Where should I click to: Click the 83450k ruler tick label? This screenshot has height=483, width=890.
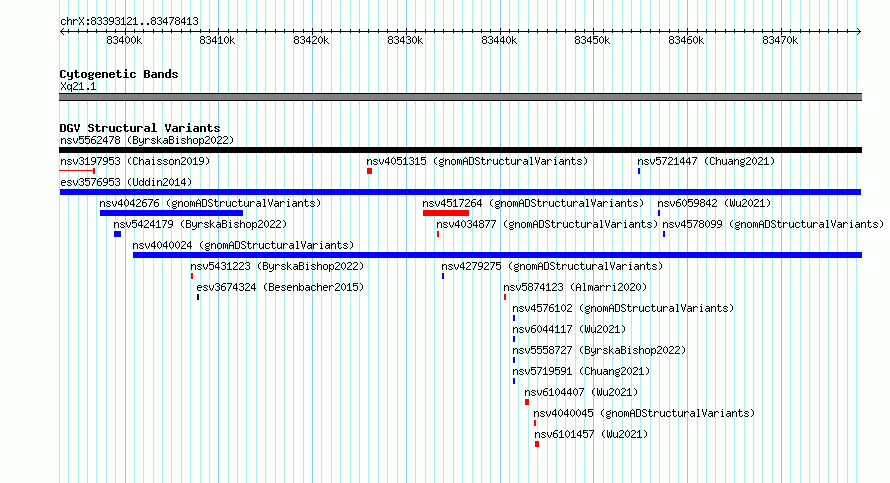(x=592, y=40)
